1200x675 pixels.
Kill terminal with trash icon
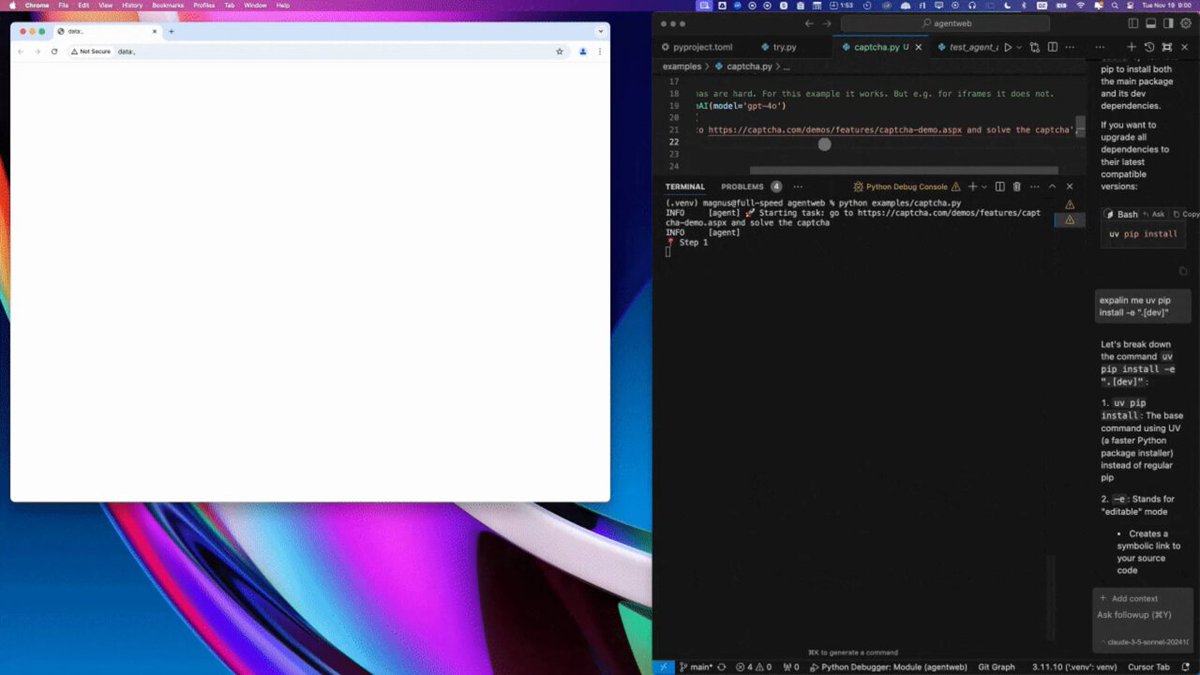[1017, 186]
